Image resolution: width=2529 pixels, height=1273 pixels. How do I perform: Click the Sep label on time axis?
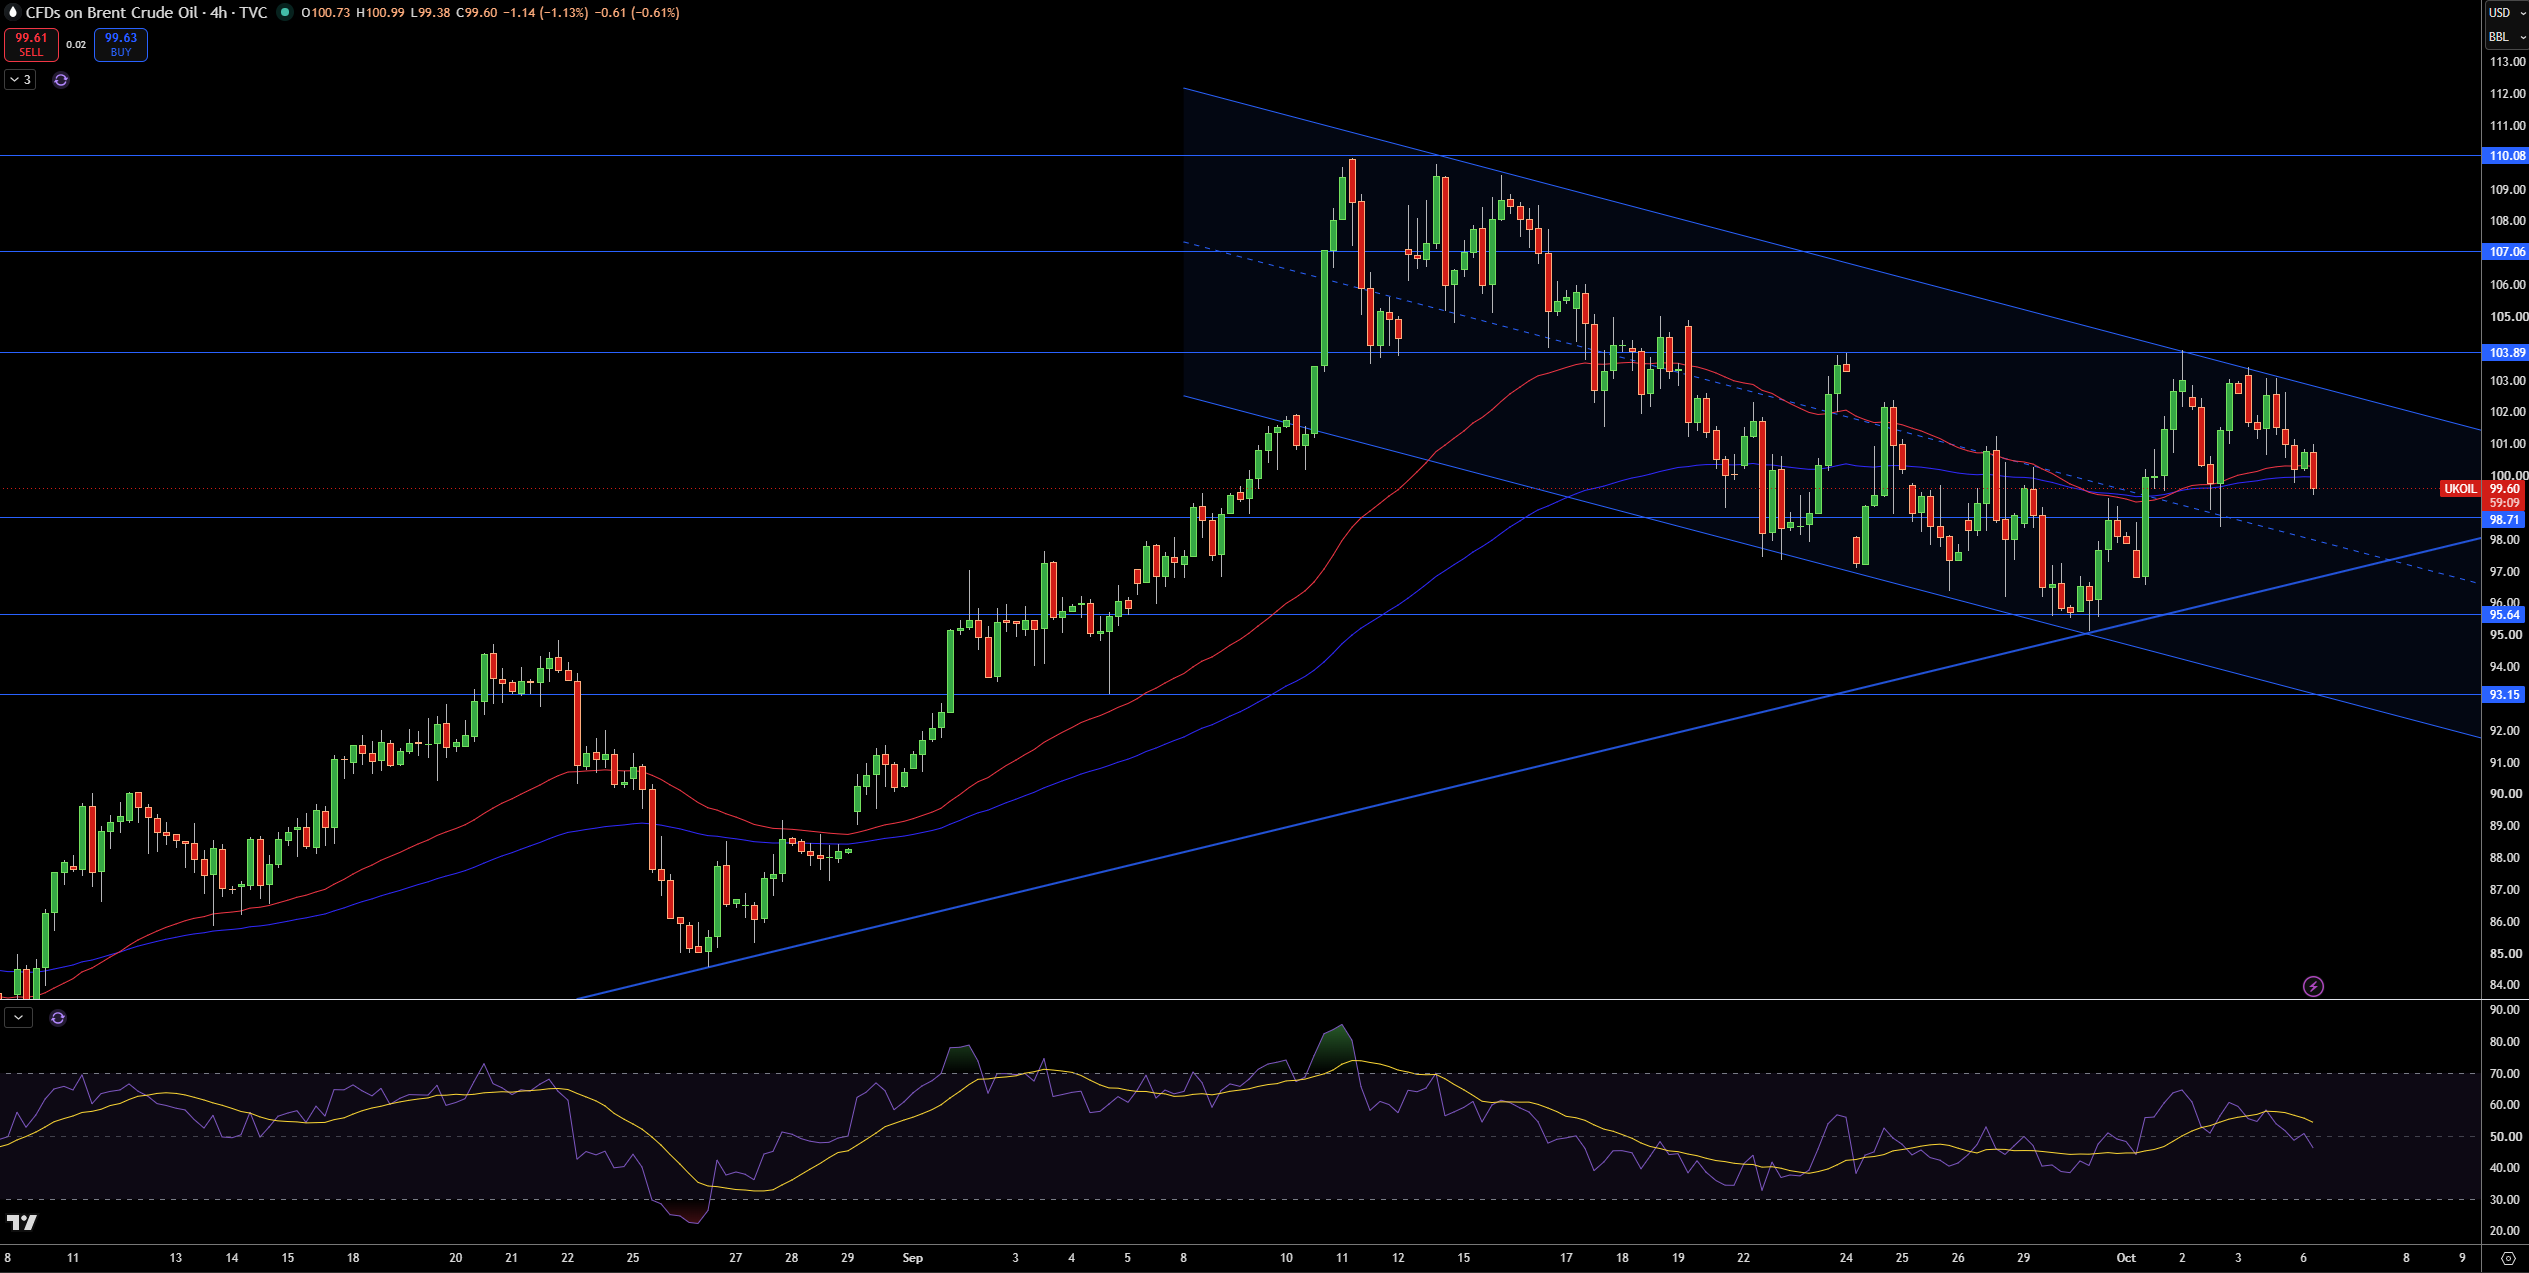(x=912, y=1258)
